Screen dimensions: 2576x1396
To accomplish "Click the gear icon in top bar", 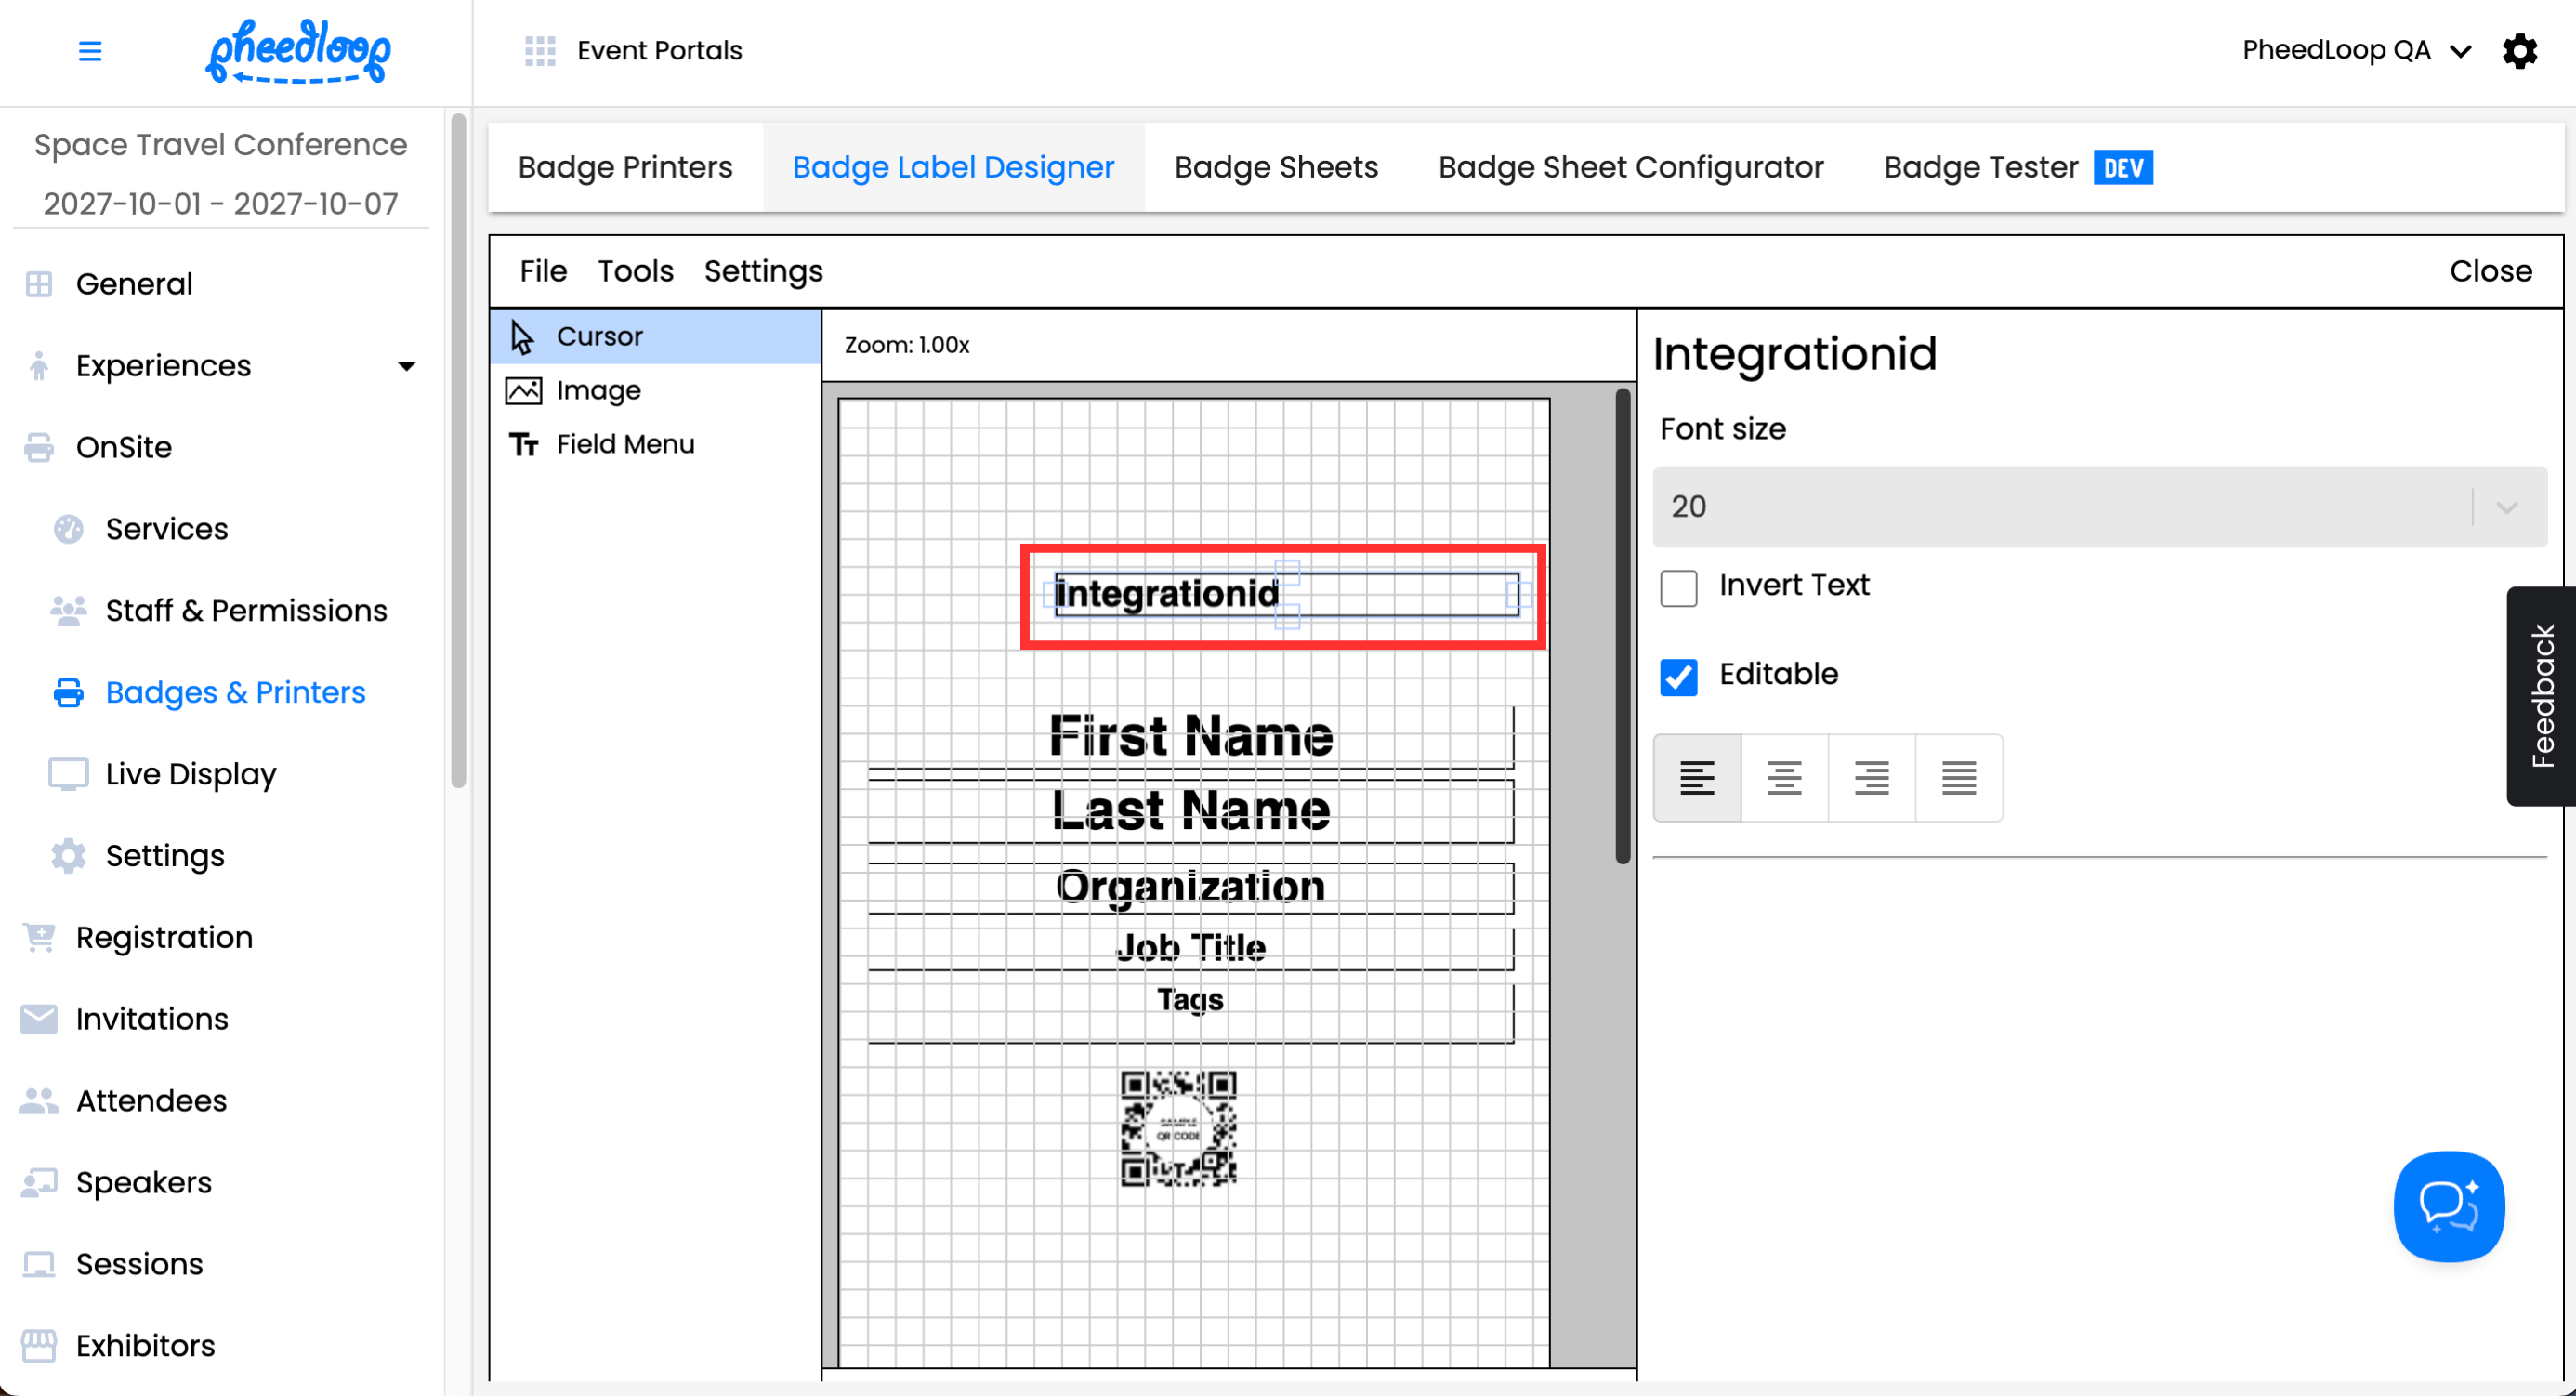I will pos(2519,50).
